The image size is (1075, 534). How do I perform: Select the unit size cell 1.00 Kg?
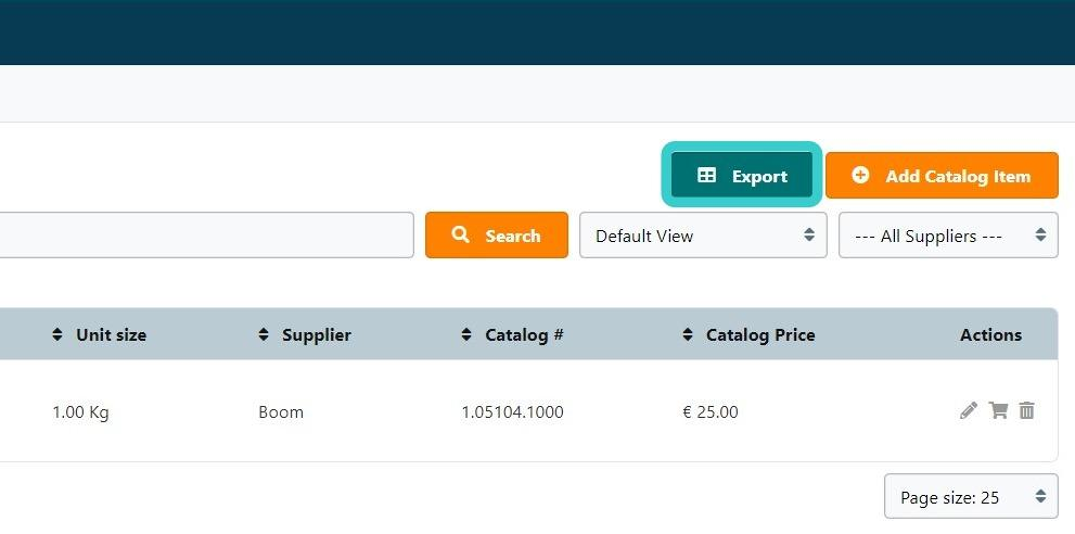80,413
